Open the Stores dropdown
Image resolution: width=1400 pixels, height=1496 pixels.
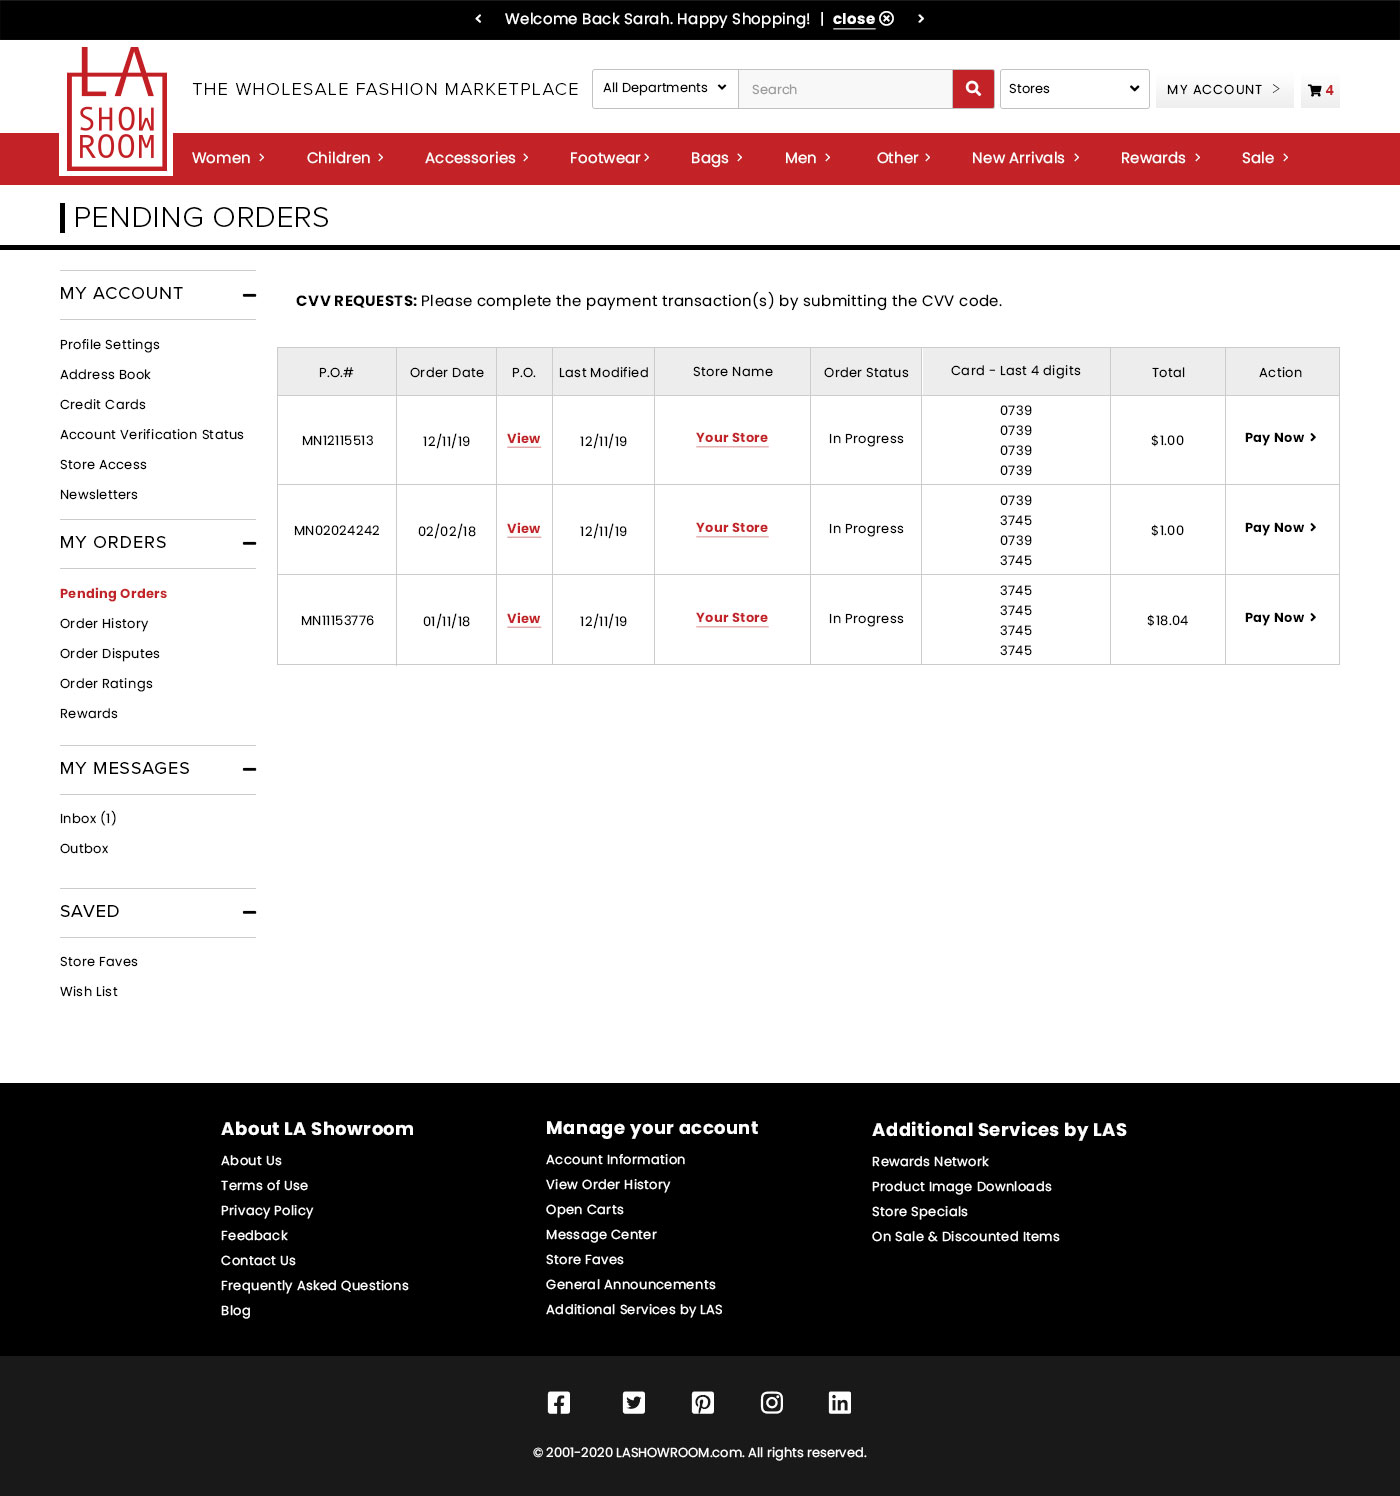click(1074, 89)
